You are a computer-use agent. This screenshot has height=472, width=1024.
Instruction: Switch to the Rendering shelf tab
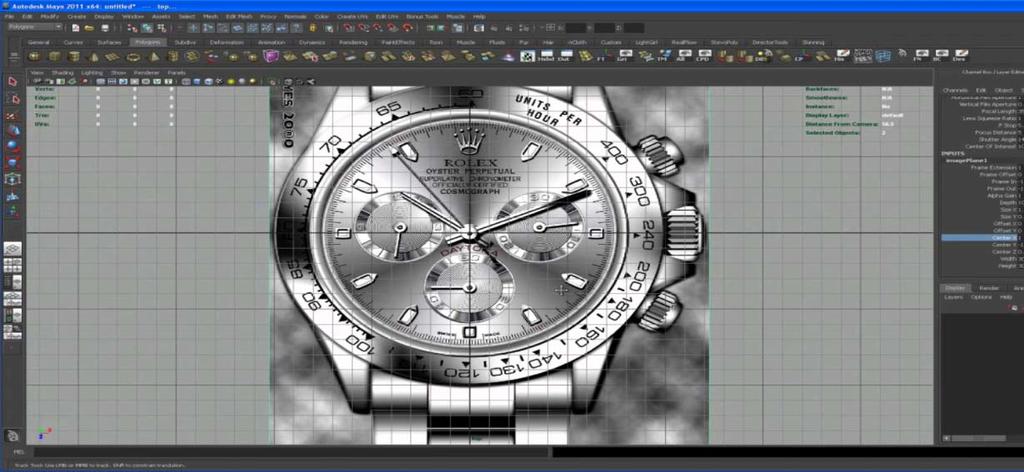(x=353, y=42)
